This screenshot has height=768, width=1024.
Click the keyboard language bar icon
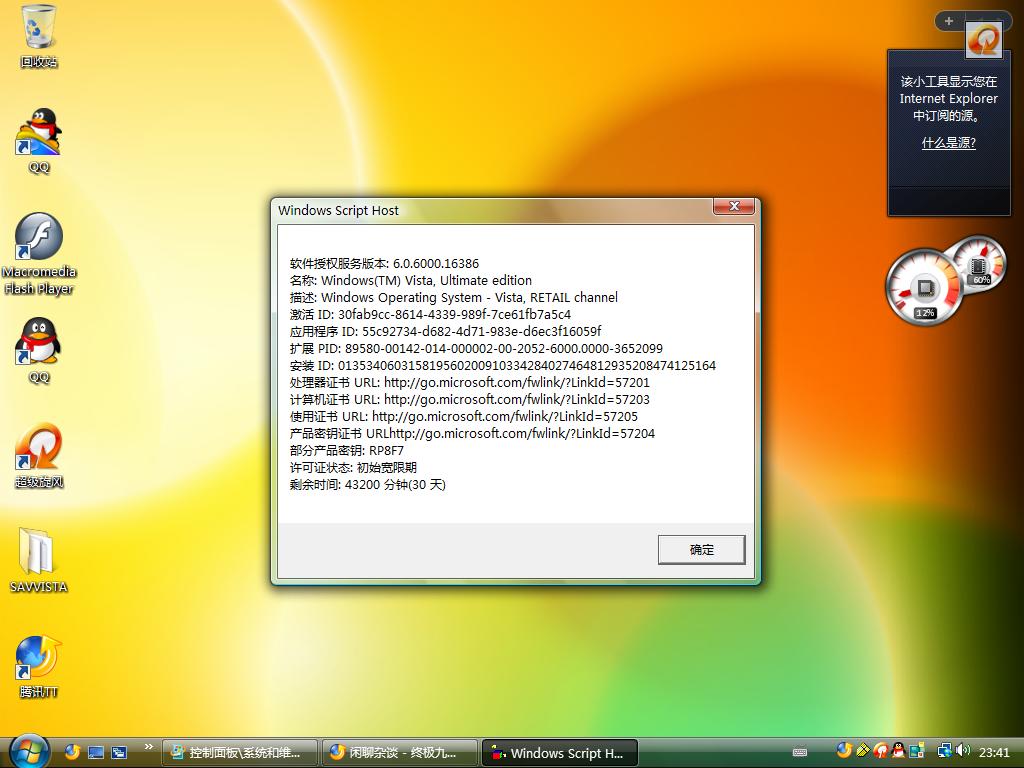800,752
